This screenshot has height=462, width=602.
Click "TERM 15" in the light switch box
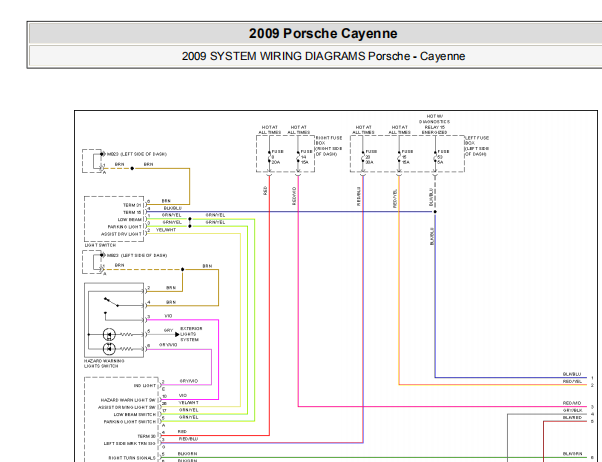pyautogui.click(x=132, y=212)
